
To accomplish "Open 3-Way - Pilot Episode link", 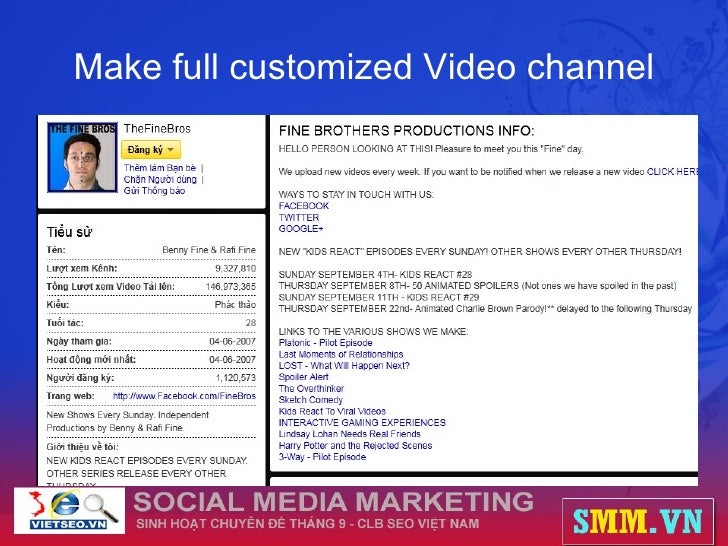I will pyautogui.click(x=322, y=457).
